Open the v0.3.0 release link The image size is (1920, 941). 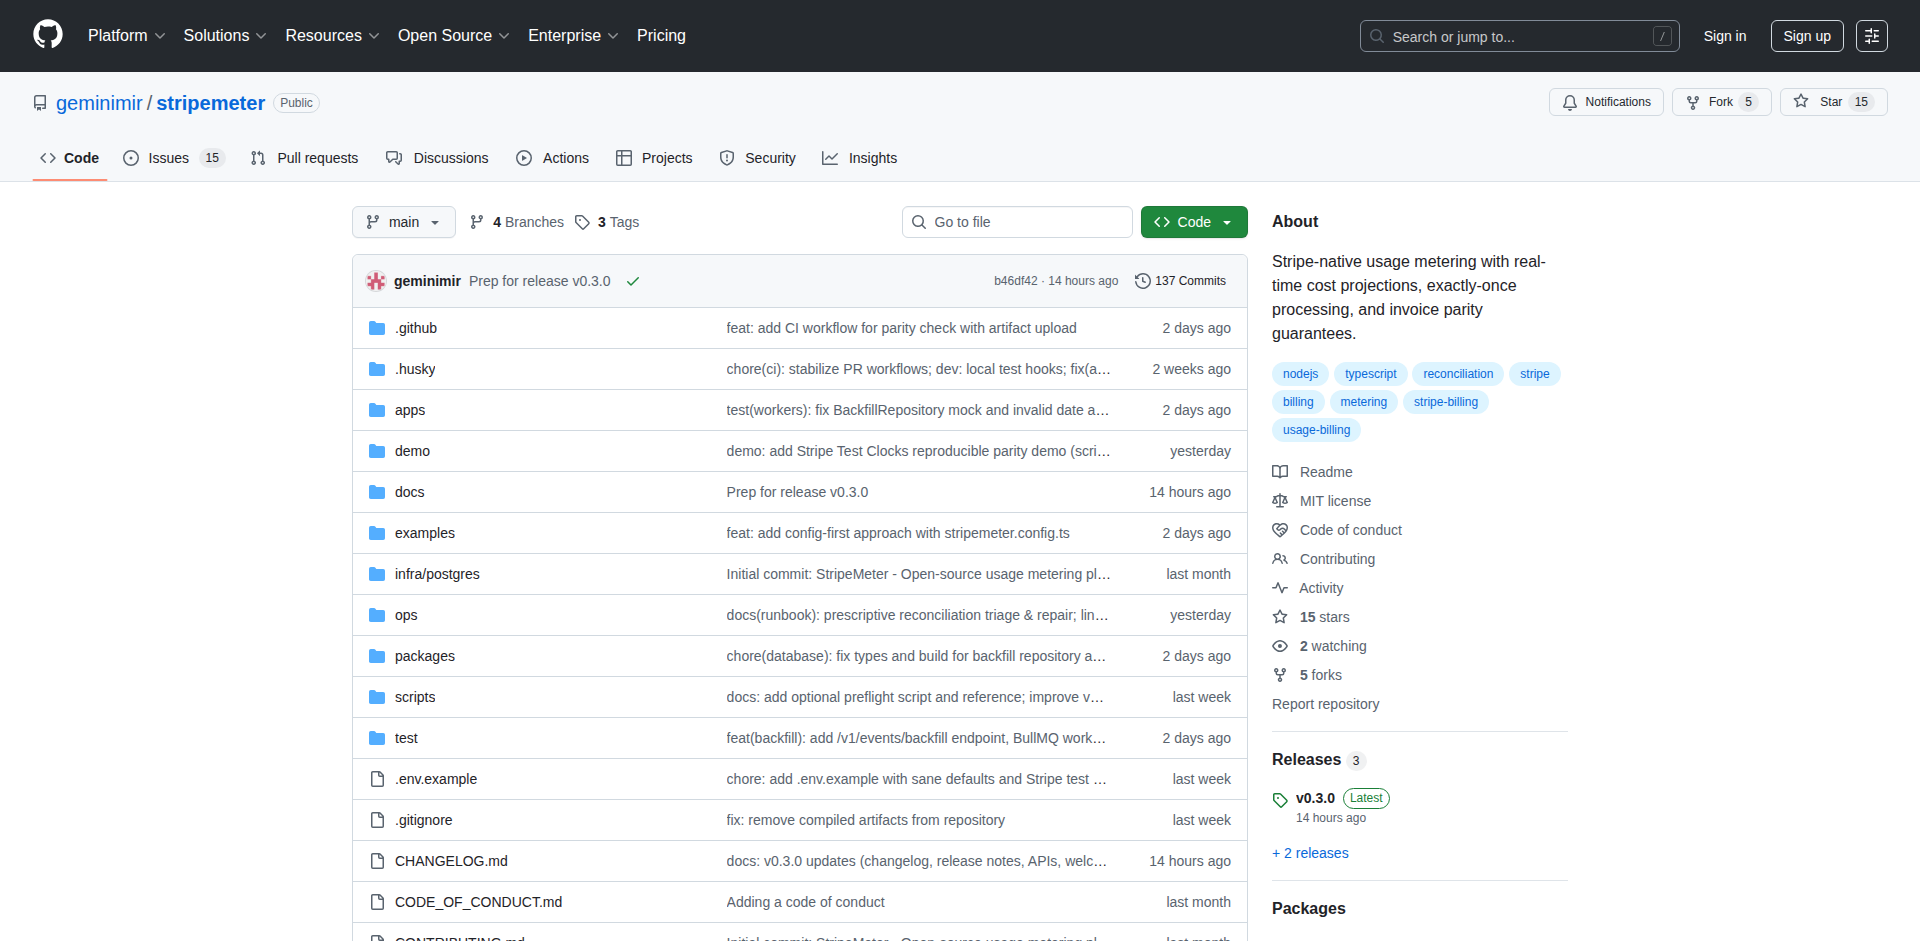[1315, 798]
